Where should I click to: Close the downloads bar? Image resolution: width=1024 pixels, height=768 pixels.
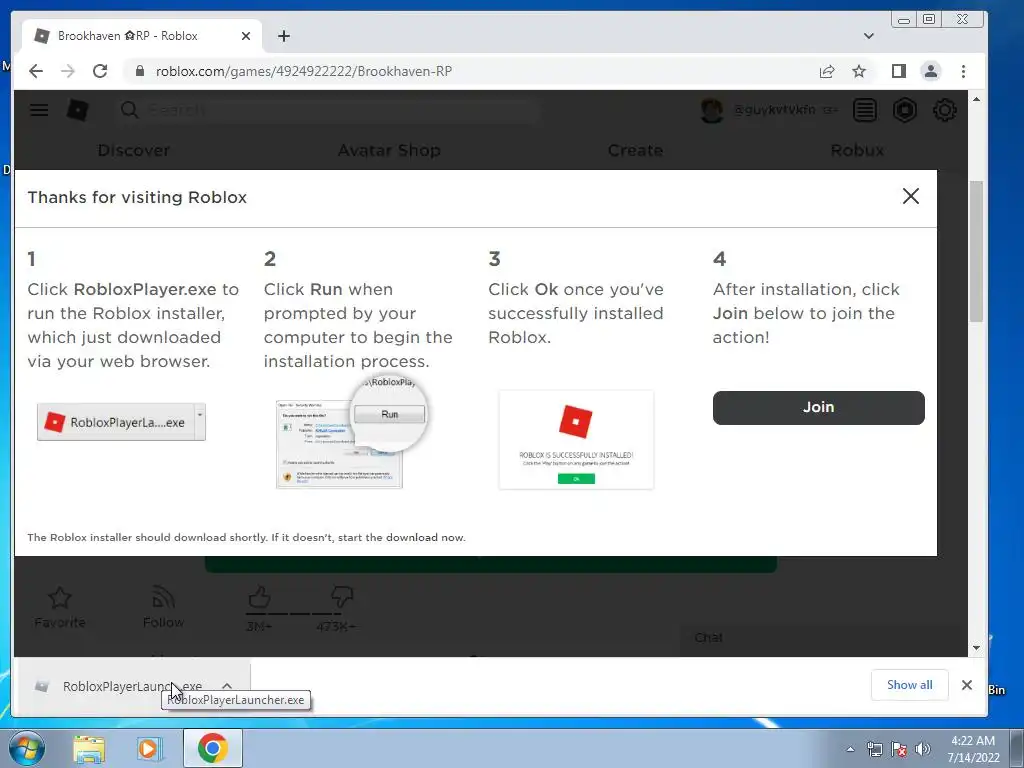click(x=967, y=685)
